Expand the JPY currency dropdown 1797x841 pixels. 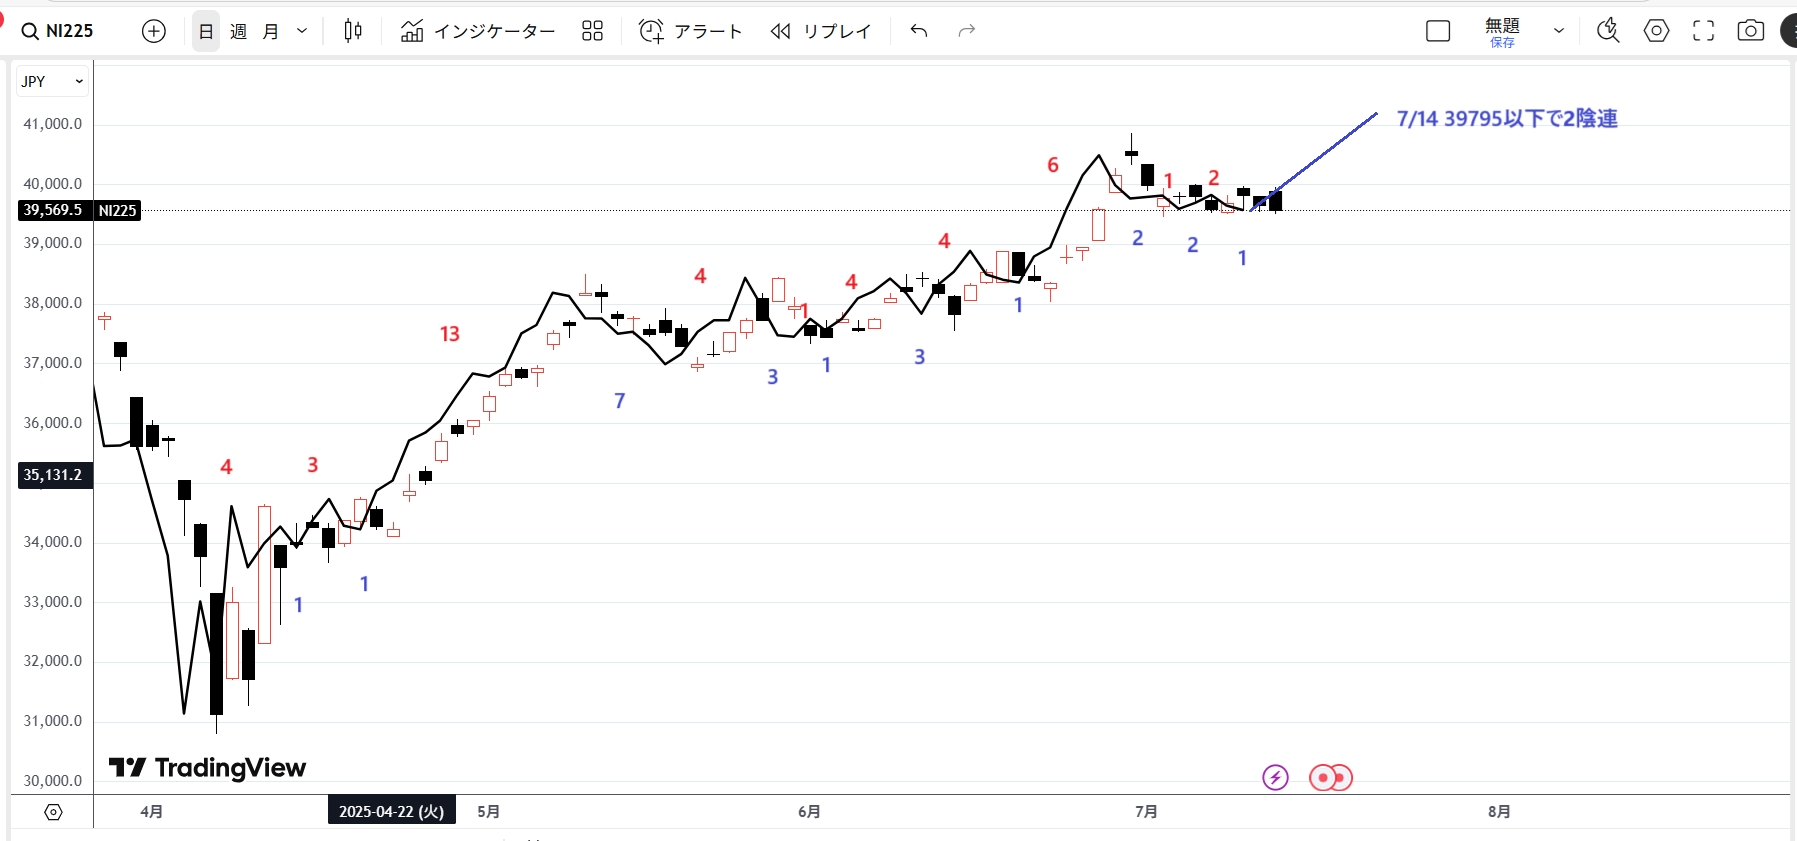[x=52, y=81]
